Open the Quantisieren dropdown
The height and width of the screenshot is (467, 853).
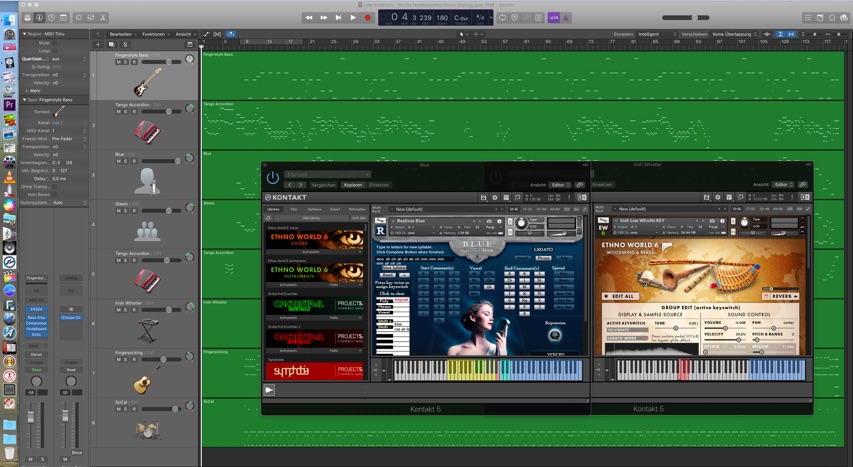click(69, 59)
